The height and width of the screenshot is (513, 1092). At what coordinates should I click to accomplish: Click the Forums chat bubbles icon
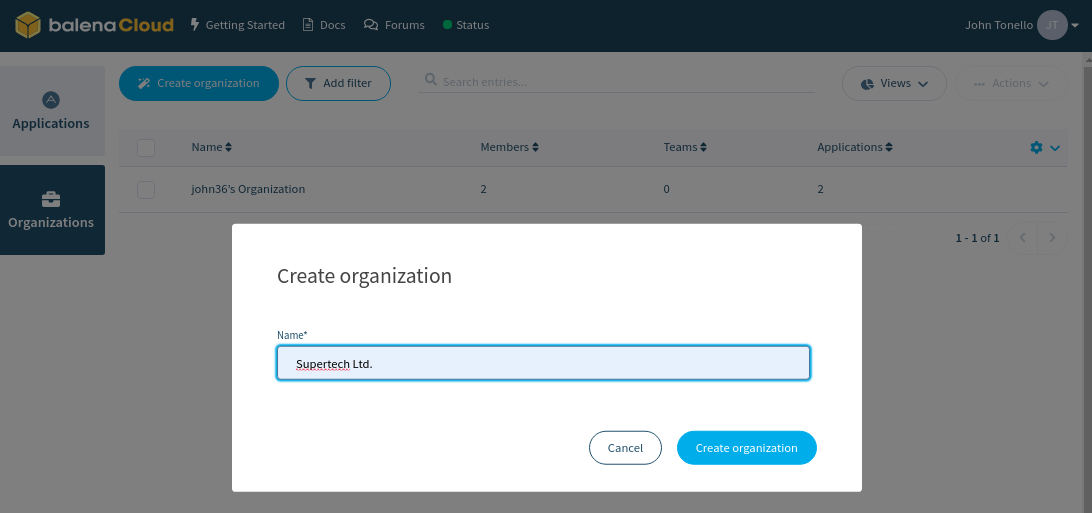[370, 25]
